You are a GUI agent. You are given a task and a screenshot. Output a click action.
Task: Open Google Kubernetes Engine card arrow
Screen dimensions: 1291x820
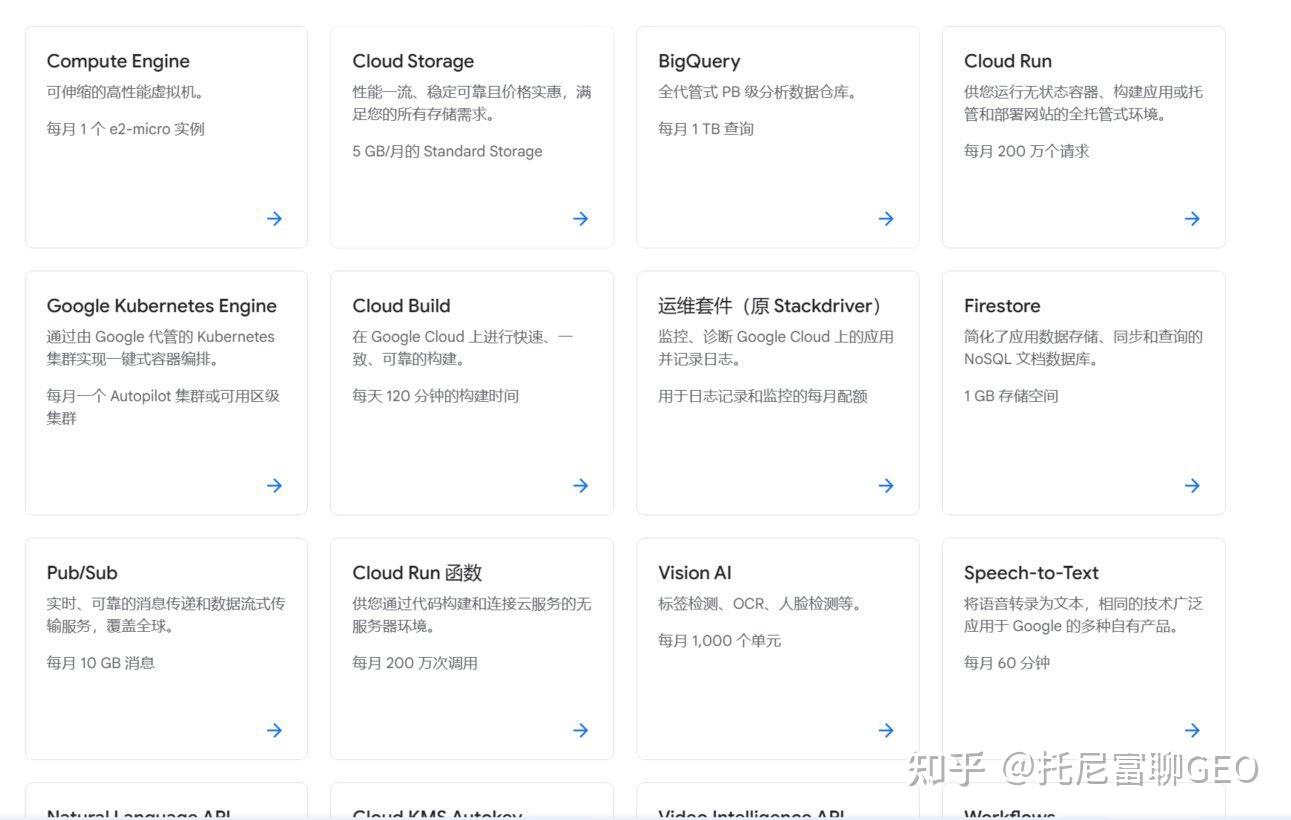point(274,485)
